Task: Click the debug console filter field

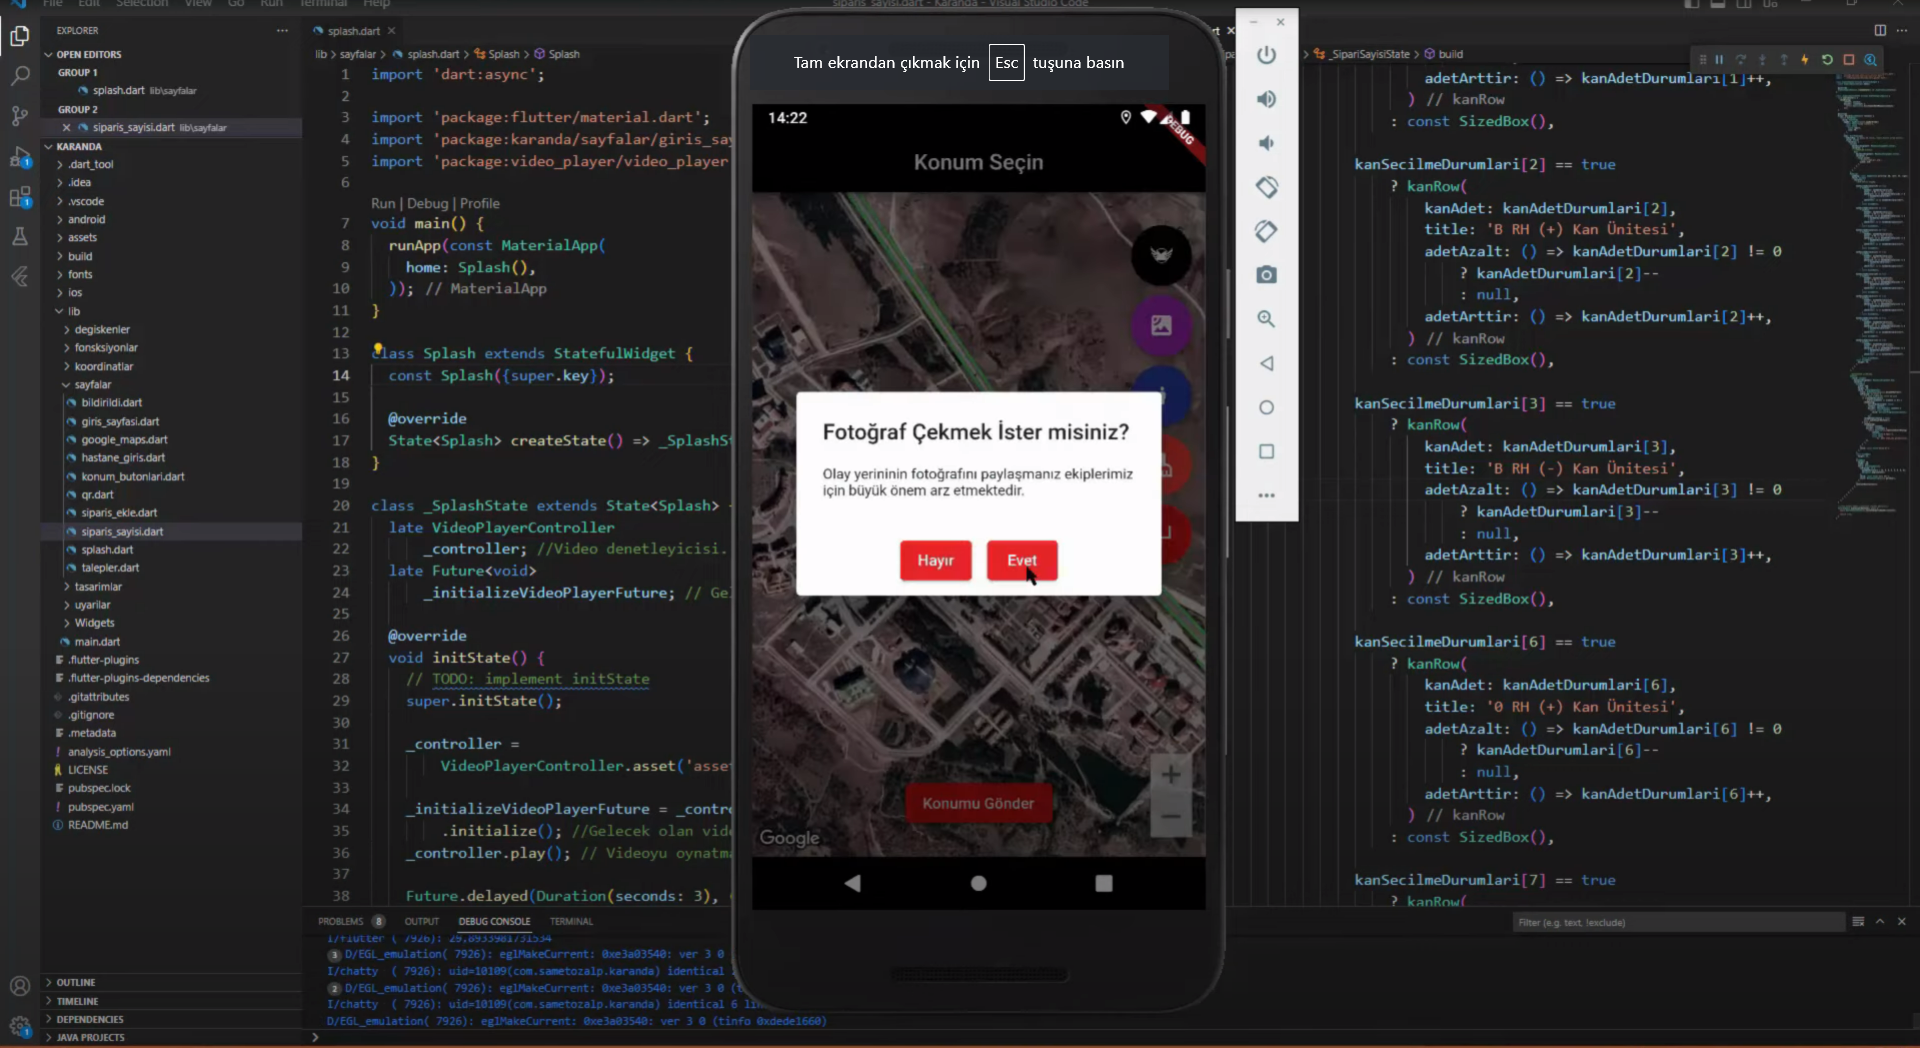Action: click(1676, 923)
